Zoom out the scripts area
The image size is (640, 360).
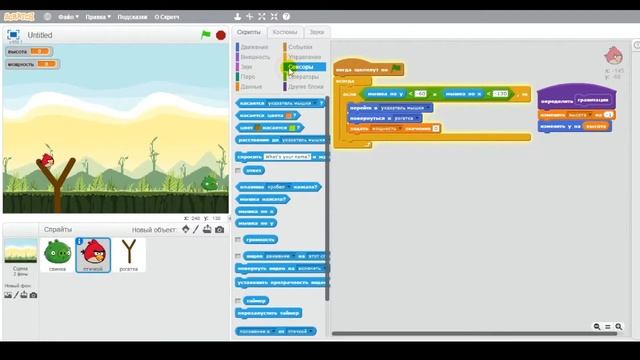[x=597, y=327]
